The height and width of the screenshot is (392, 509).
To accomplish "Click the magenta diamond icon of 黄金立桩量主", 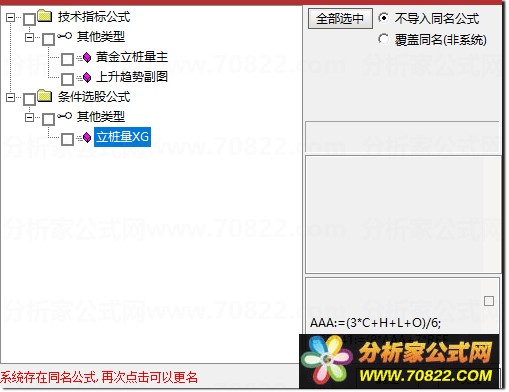I will [87, 58].
